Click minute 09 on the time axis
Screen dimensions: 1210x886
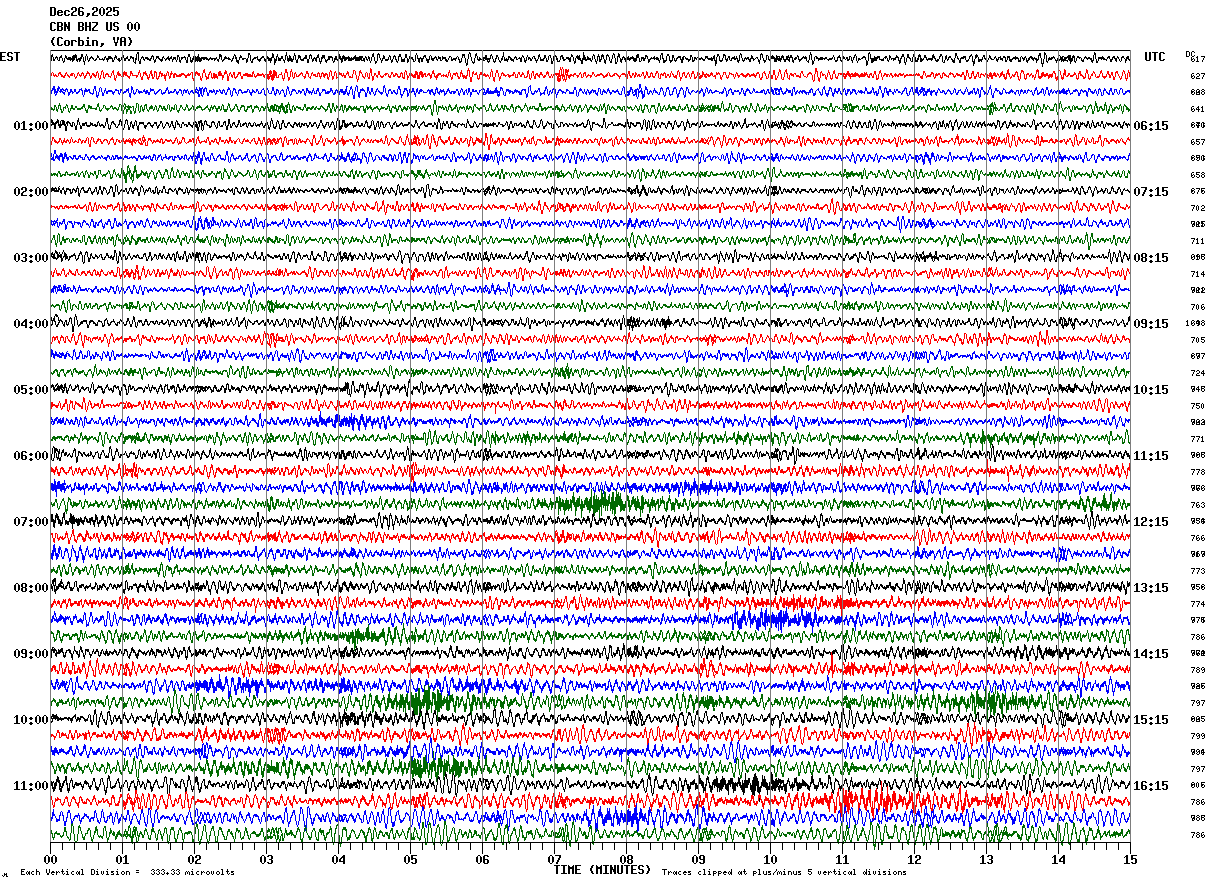click(x=699, y=859)
